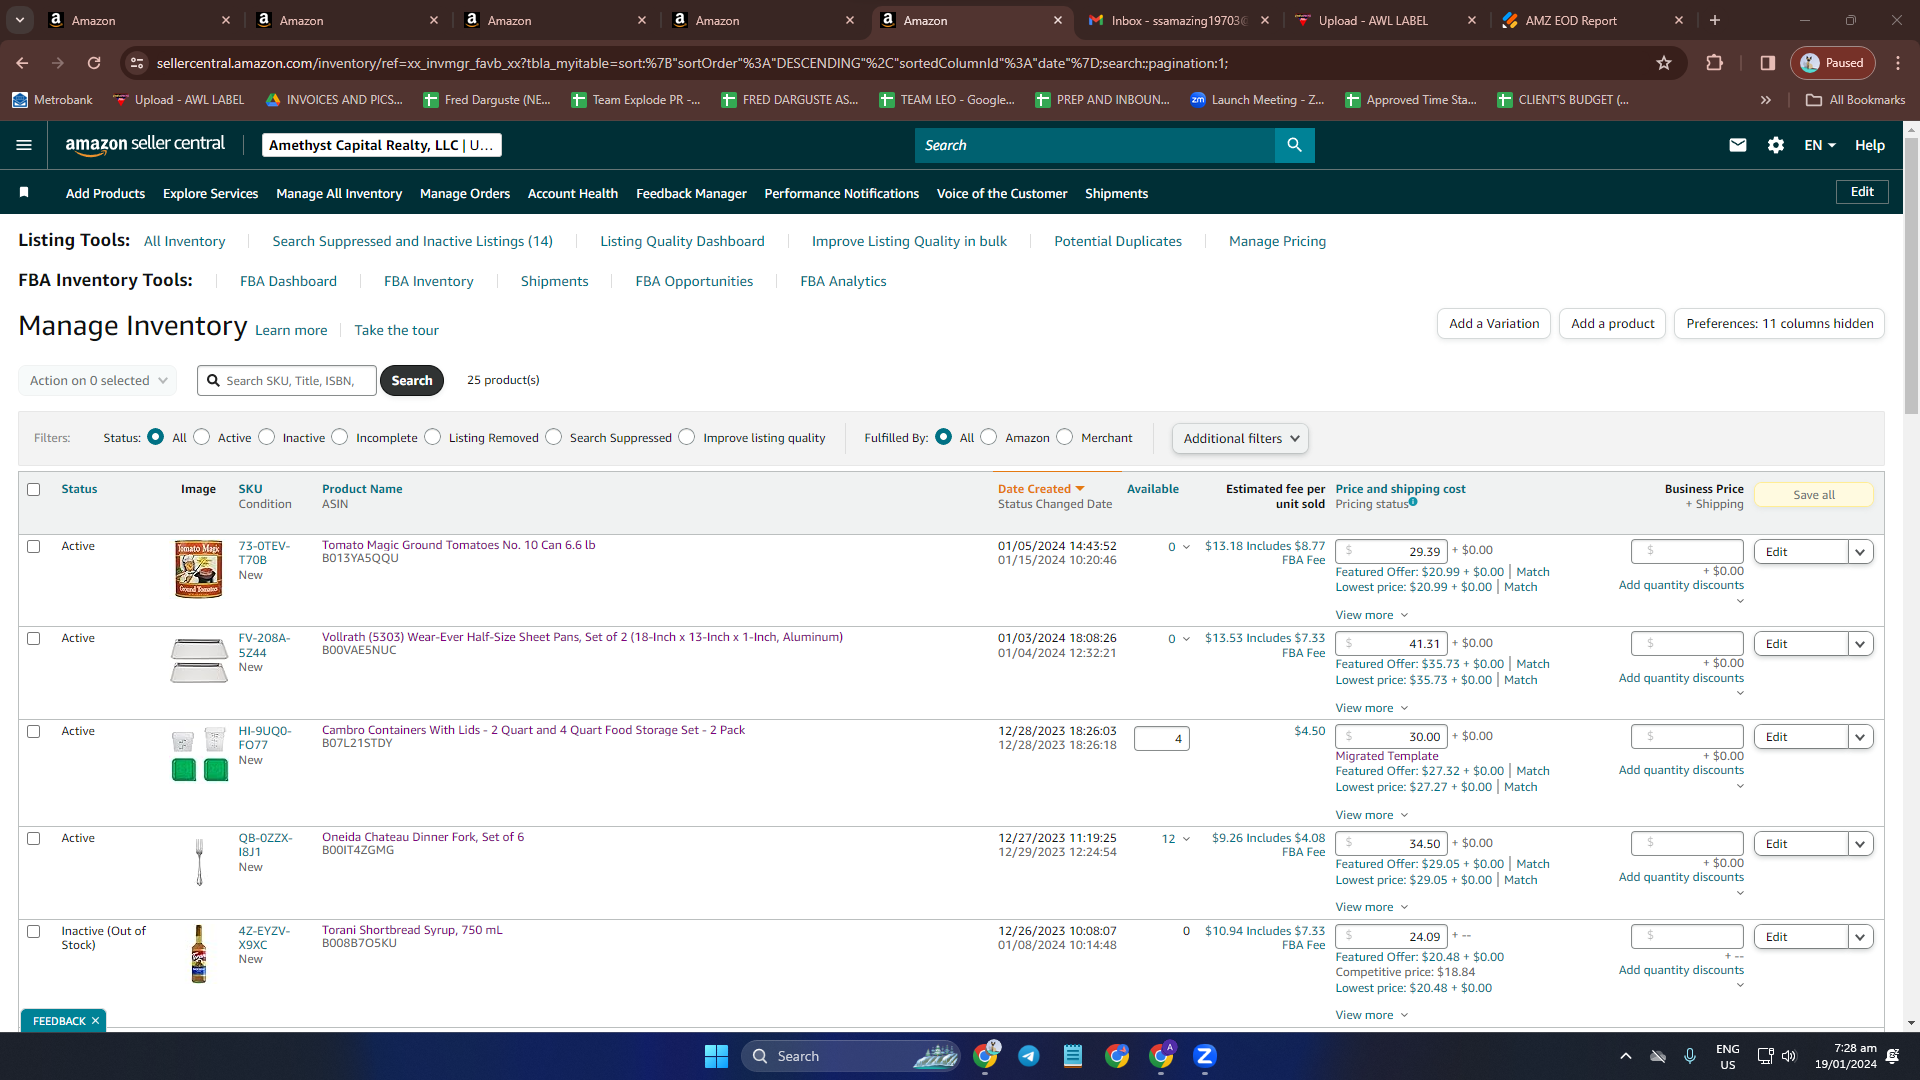Click the Save all button
The image size is (1920, 1080).
[x=1813, y=495]
